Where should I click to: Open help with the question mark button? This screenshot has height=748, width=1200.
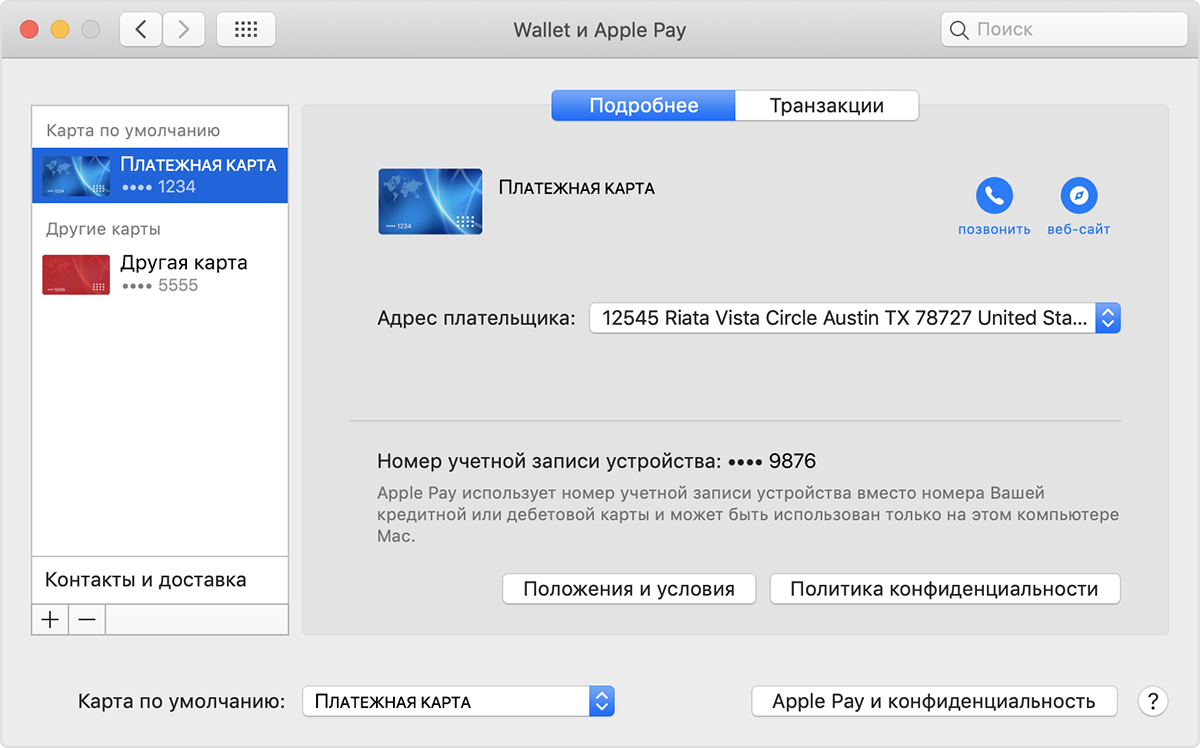(1152, 701)
